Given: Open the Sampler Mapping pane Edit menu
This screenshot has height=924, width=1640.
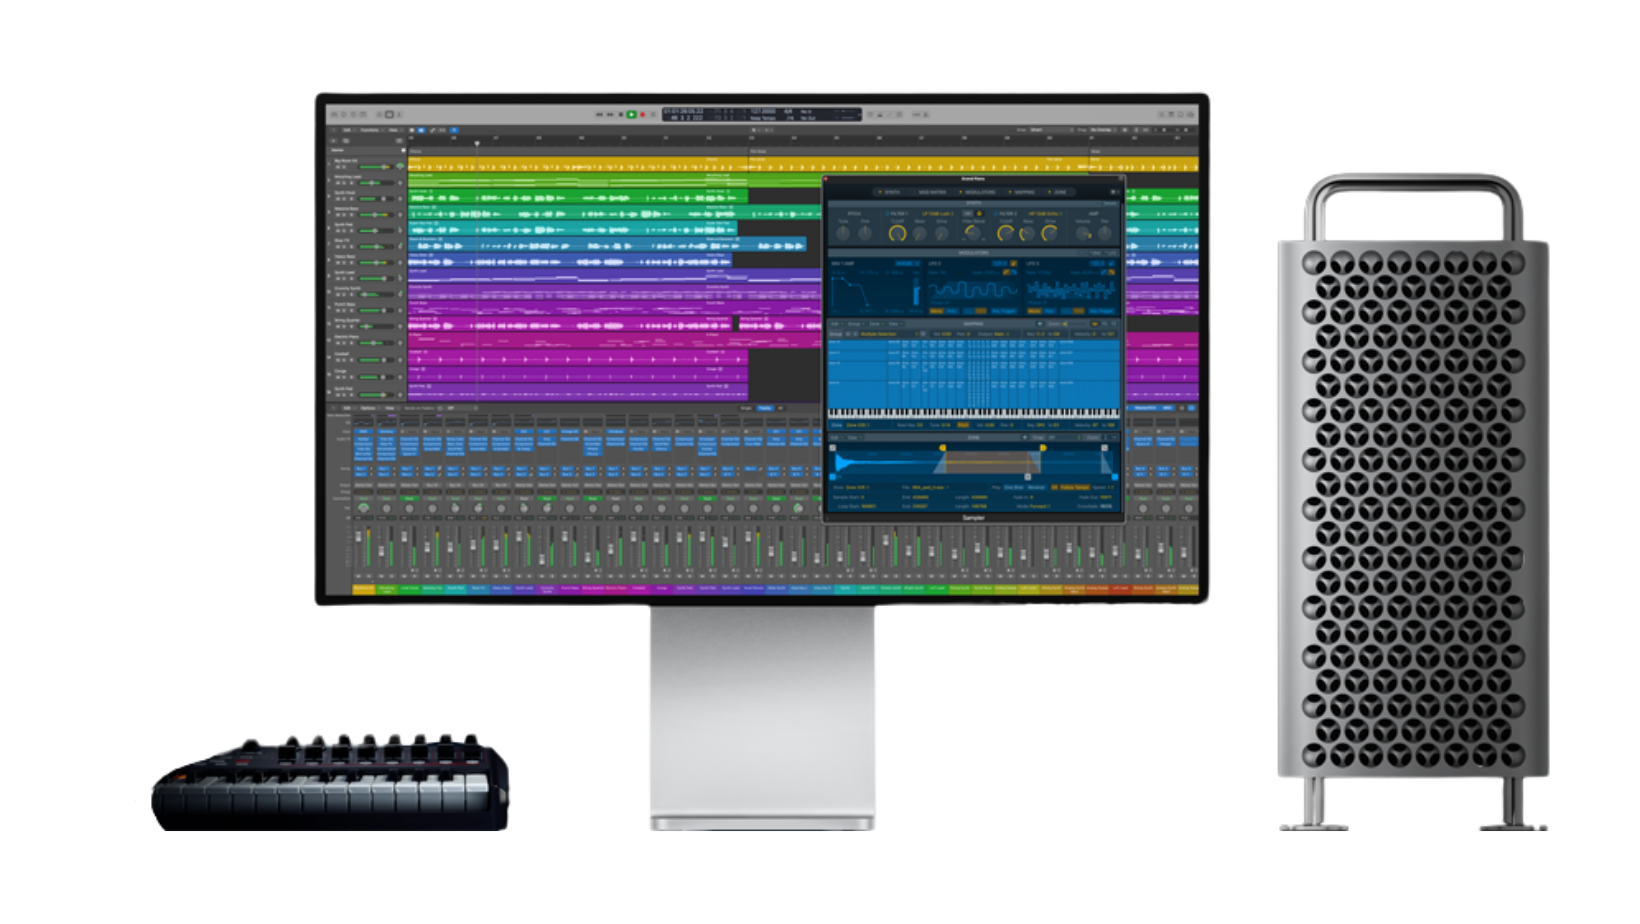Looking at the screenshot, I should point(837,324).
